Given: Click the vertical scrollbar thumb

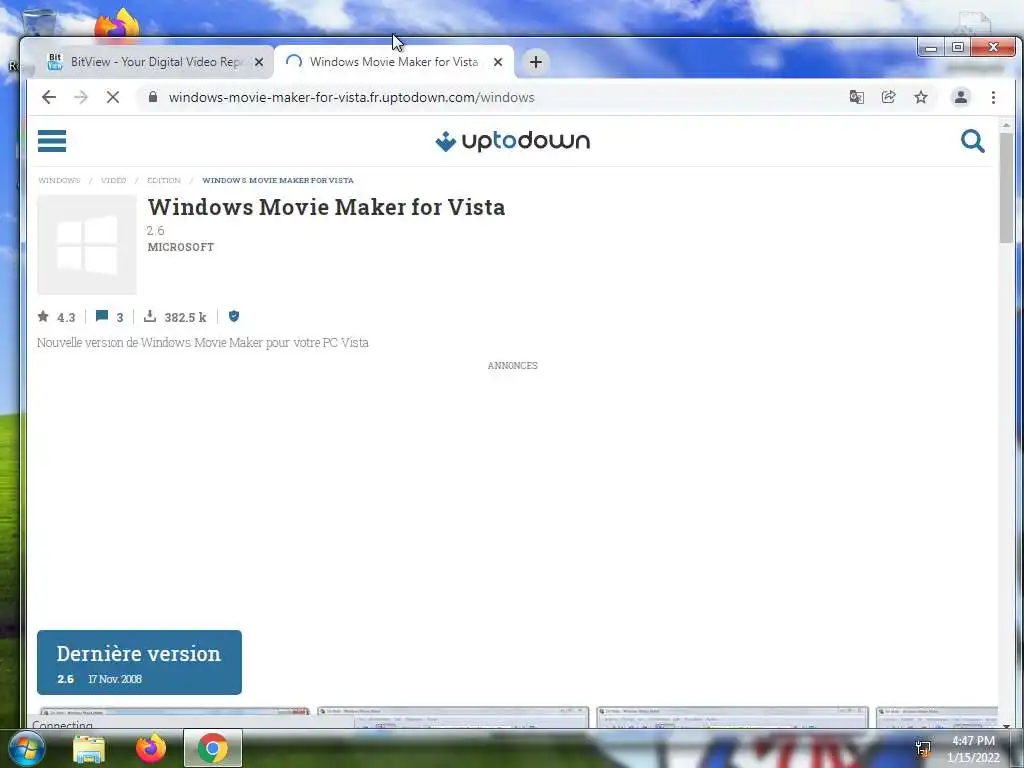Looking at the screenshot, I should pyautogui.click(x=1006, y=187).
